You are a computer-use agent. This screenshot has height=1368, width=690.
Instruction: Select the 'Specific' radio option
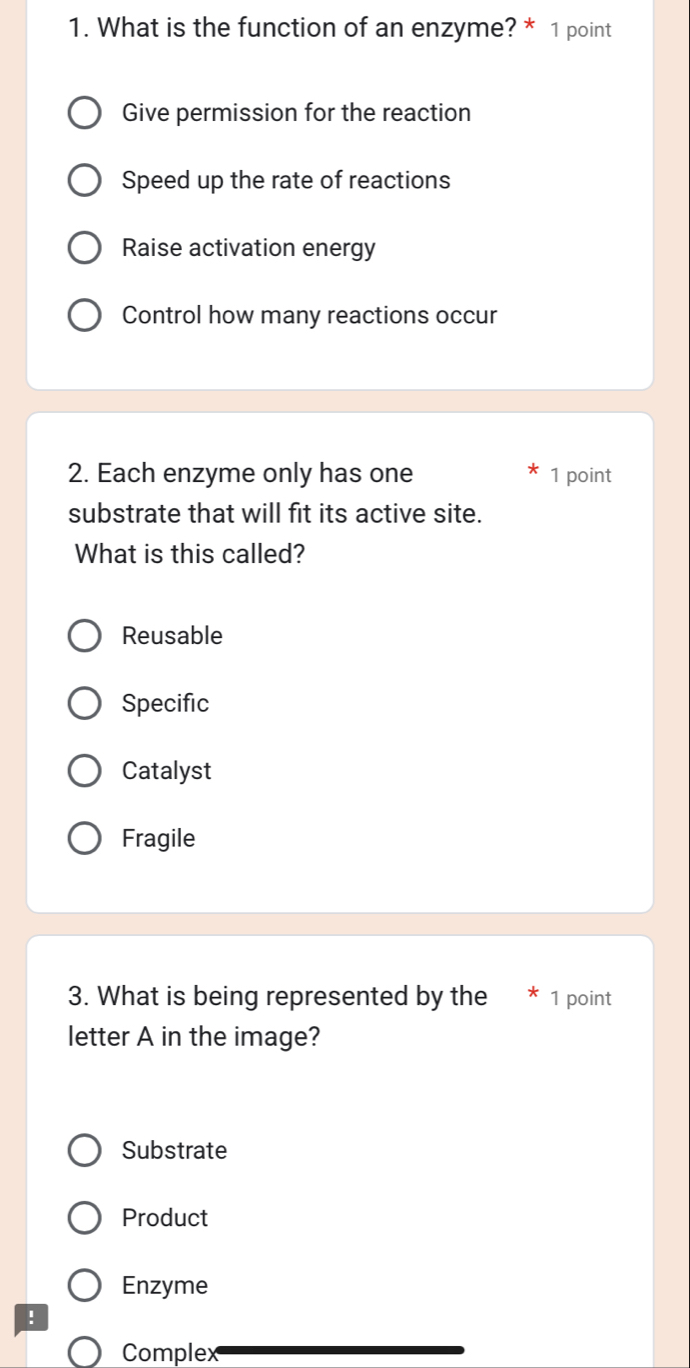coord(84,704)
